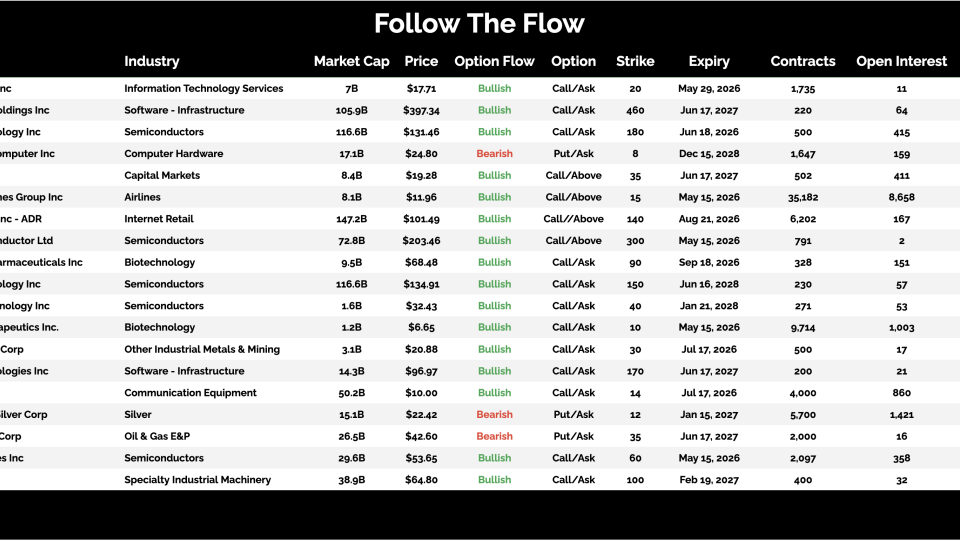The image size is (960, 540).
Task: Sort by the Market Cap column header
Action: (351, 61)
